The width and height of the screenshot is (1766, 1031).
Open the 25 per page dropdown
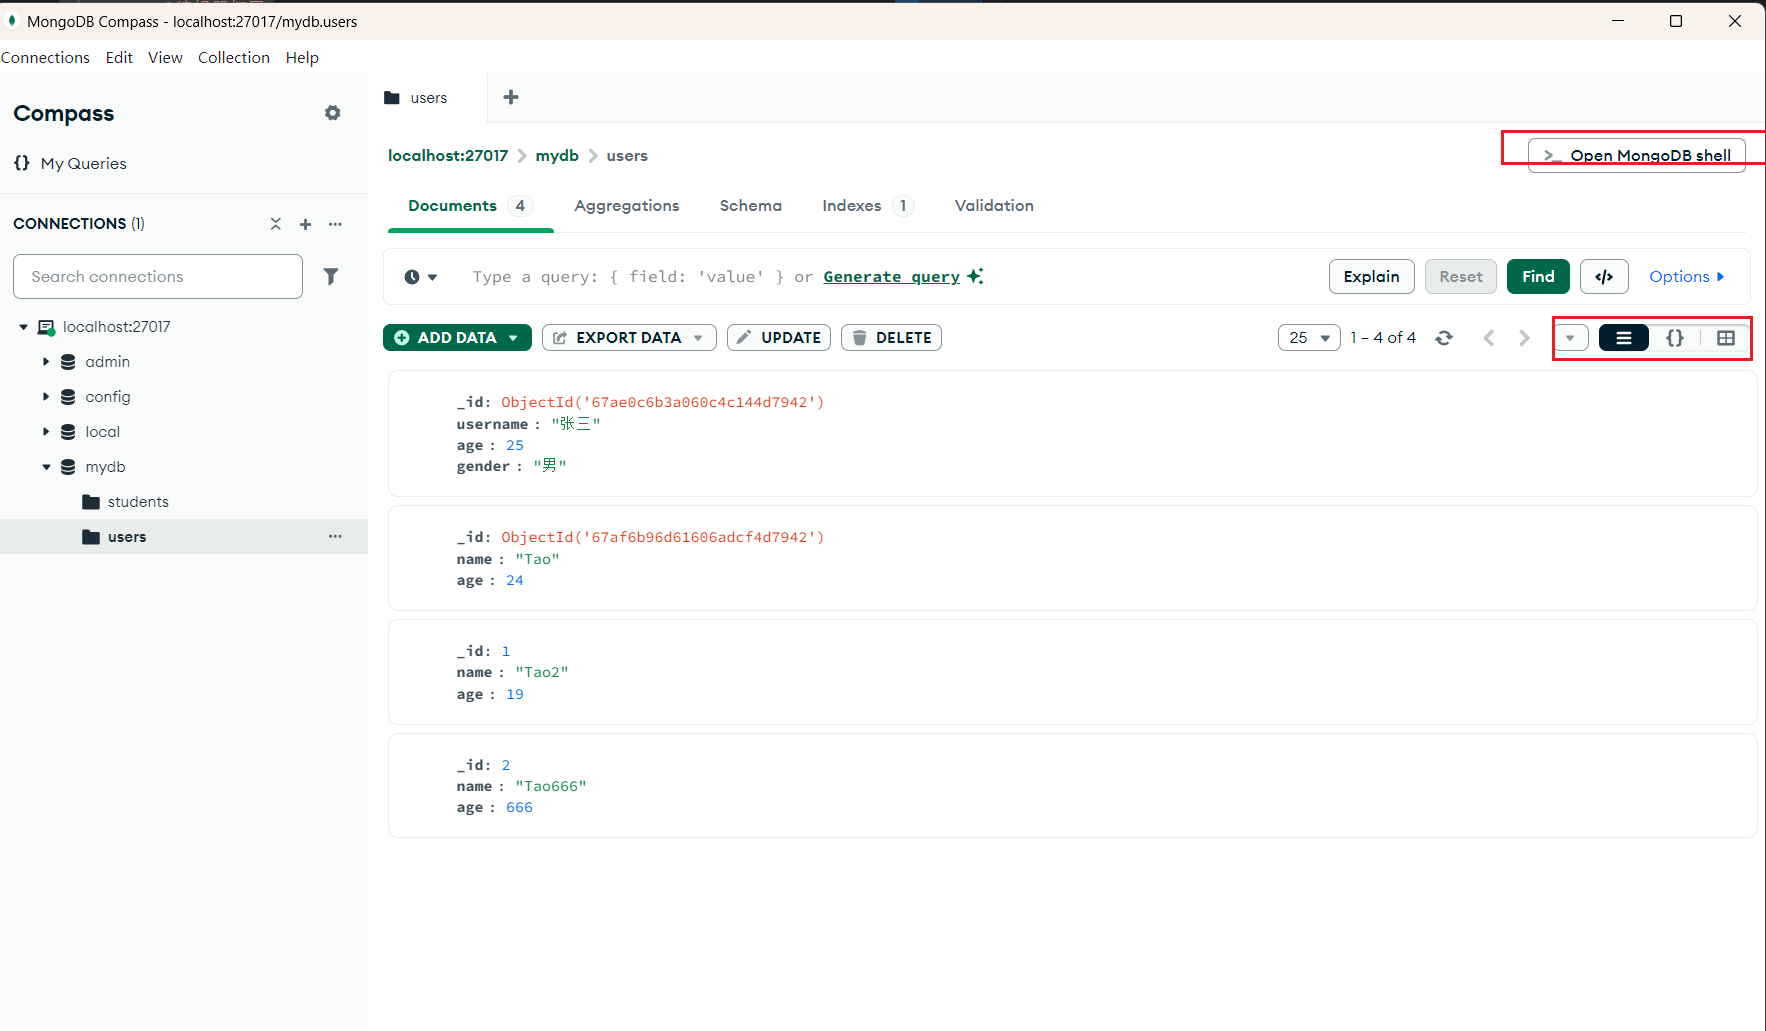click(1308, 338)
